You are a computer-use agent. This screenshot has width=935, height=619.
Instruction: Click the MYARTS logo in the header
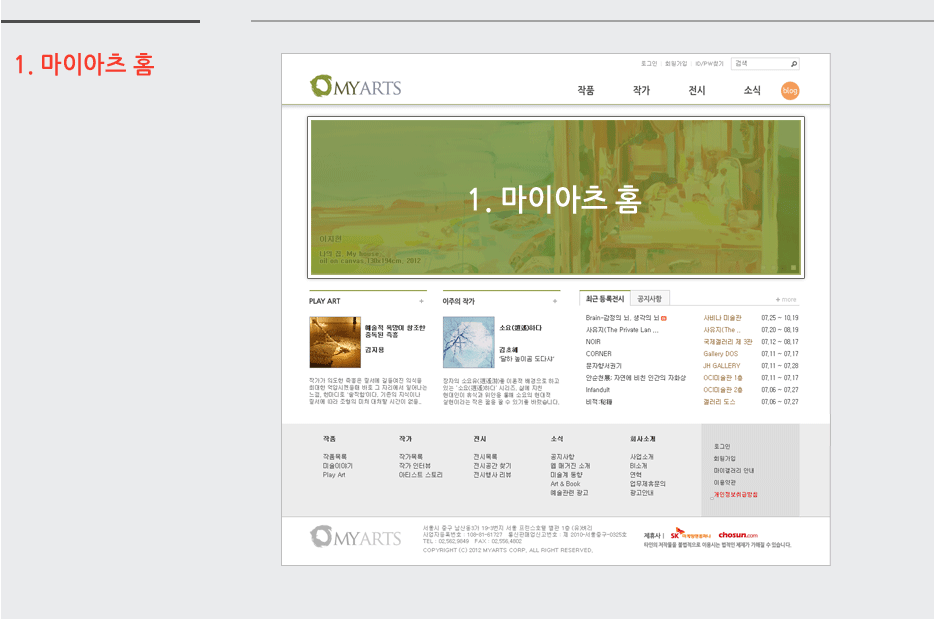click(x=355, y=87)
